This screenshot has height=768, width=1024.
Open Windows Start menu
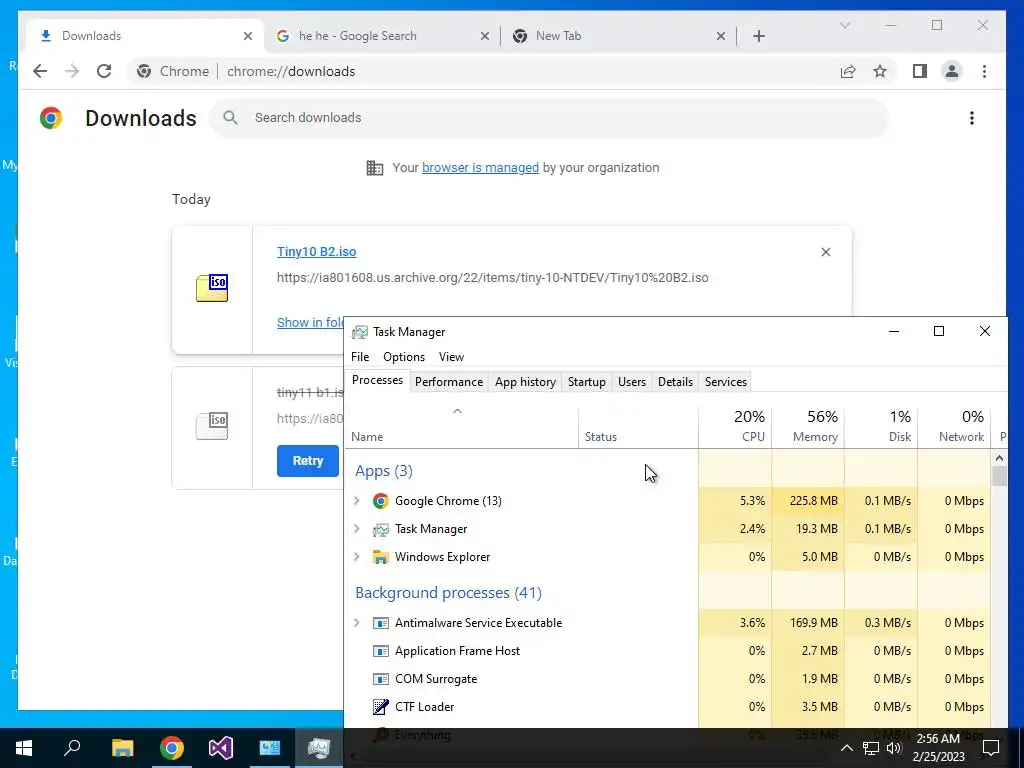(24, 748)
